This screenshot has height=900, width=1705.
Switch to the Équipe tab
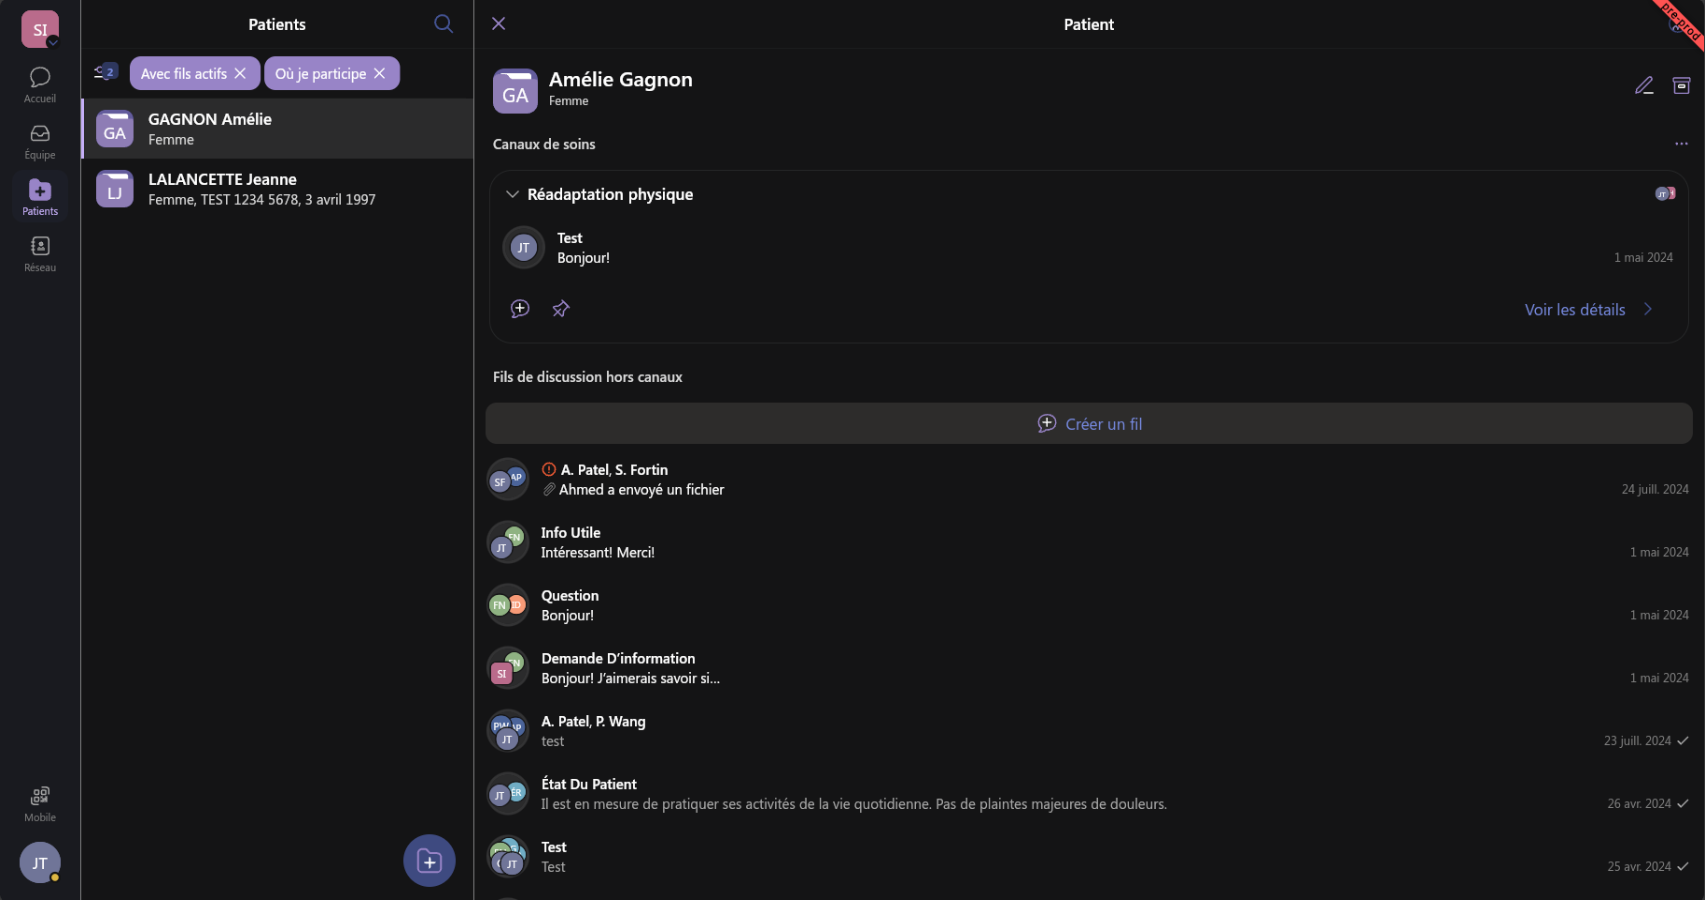pyautogui.click(x=40, y=141)
